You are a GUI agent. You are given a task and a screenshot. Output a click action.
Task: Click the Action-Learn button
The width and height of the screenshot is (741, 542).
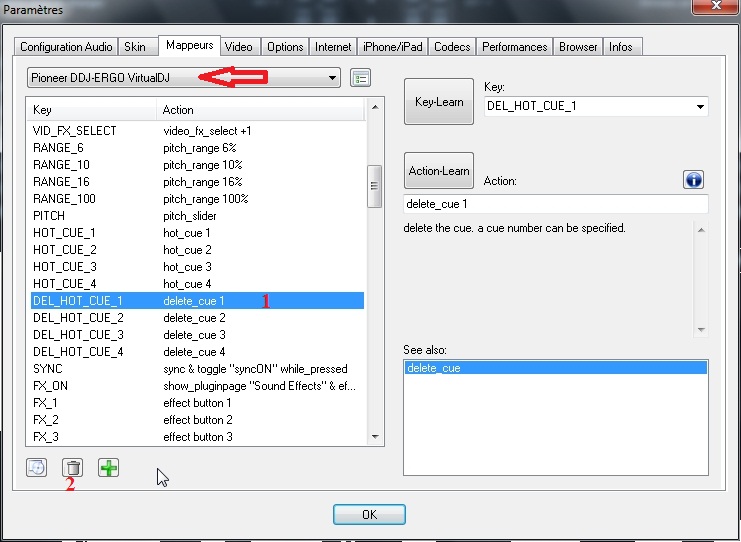439,171
